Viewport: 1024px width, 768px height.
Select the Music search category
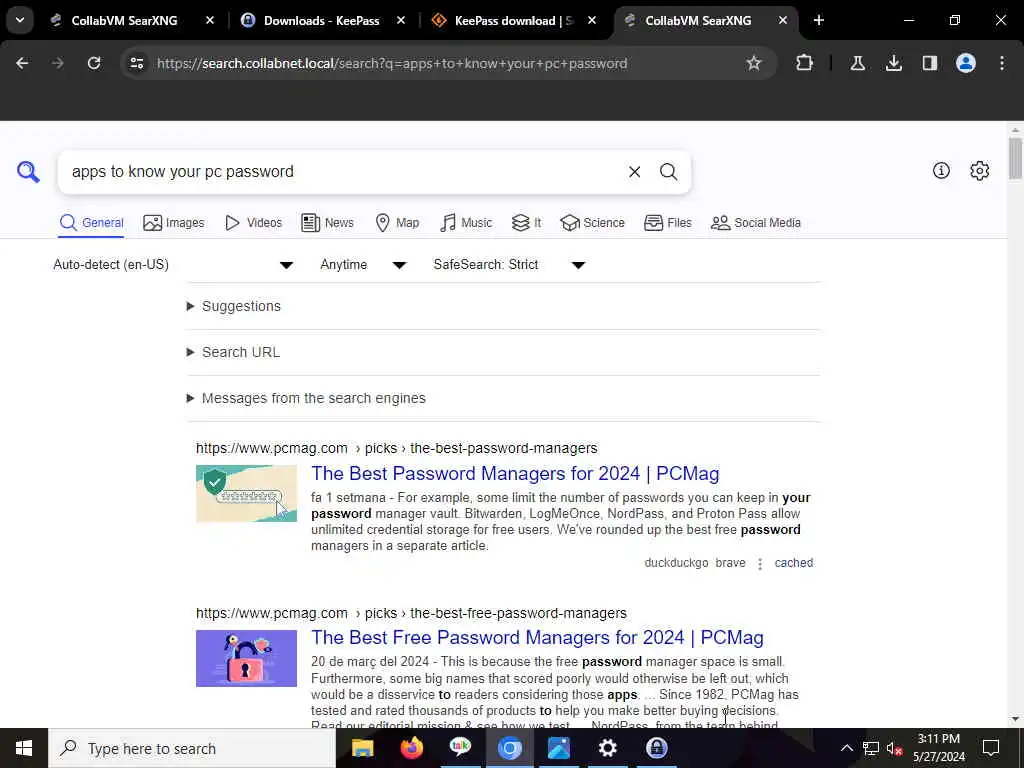click(466, 223)
